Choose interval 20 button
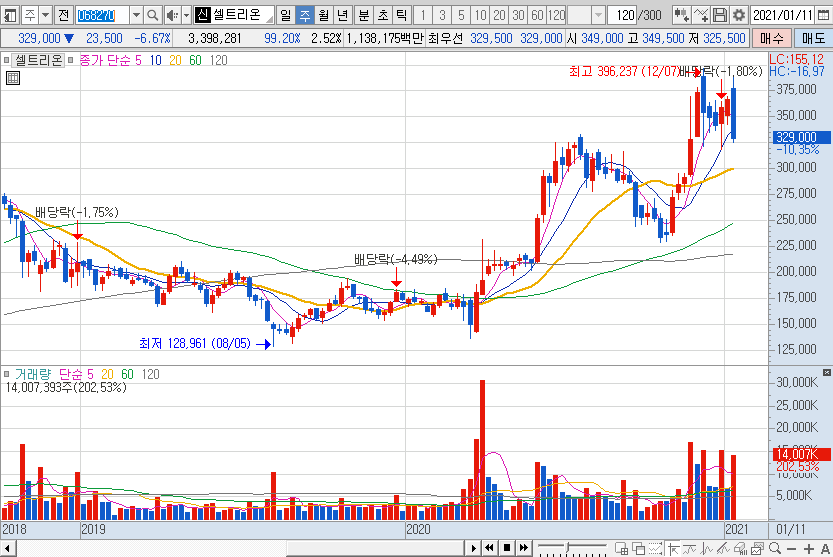This screenshot has height=557, width=833. tap(499, 15)
